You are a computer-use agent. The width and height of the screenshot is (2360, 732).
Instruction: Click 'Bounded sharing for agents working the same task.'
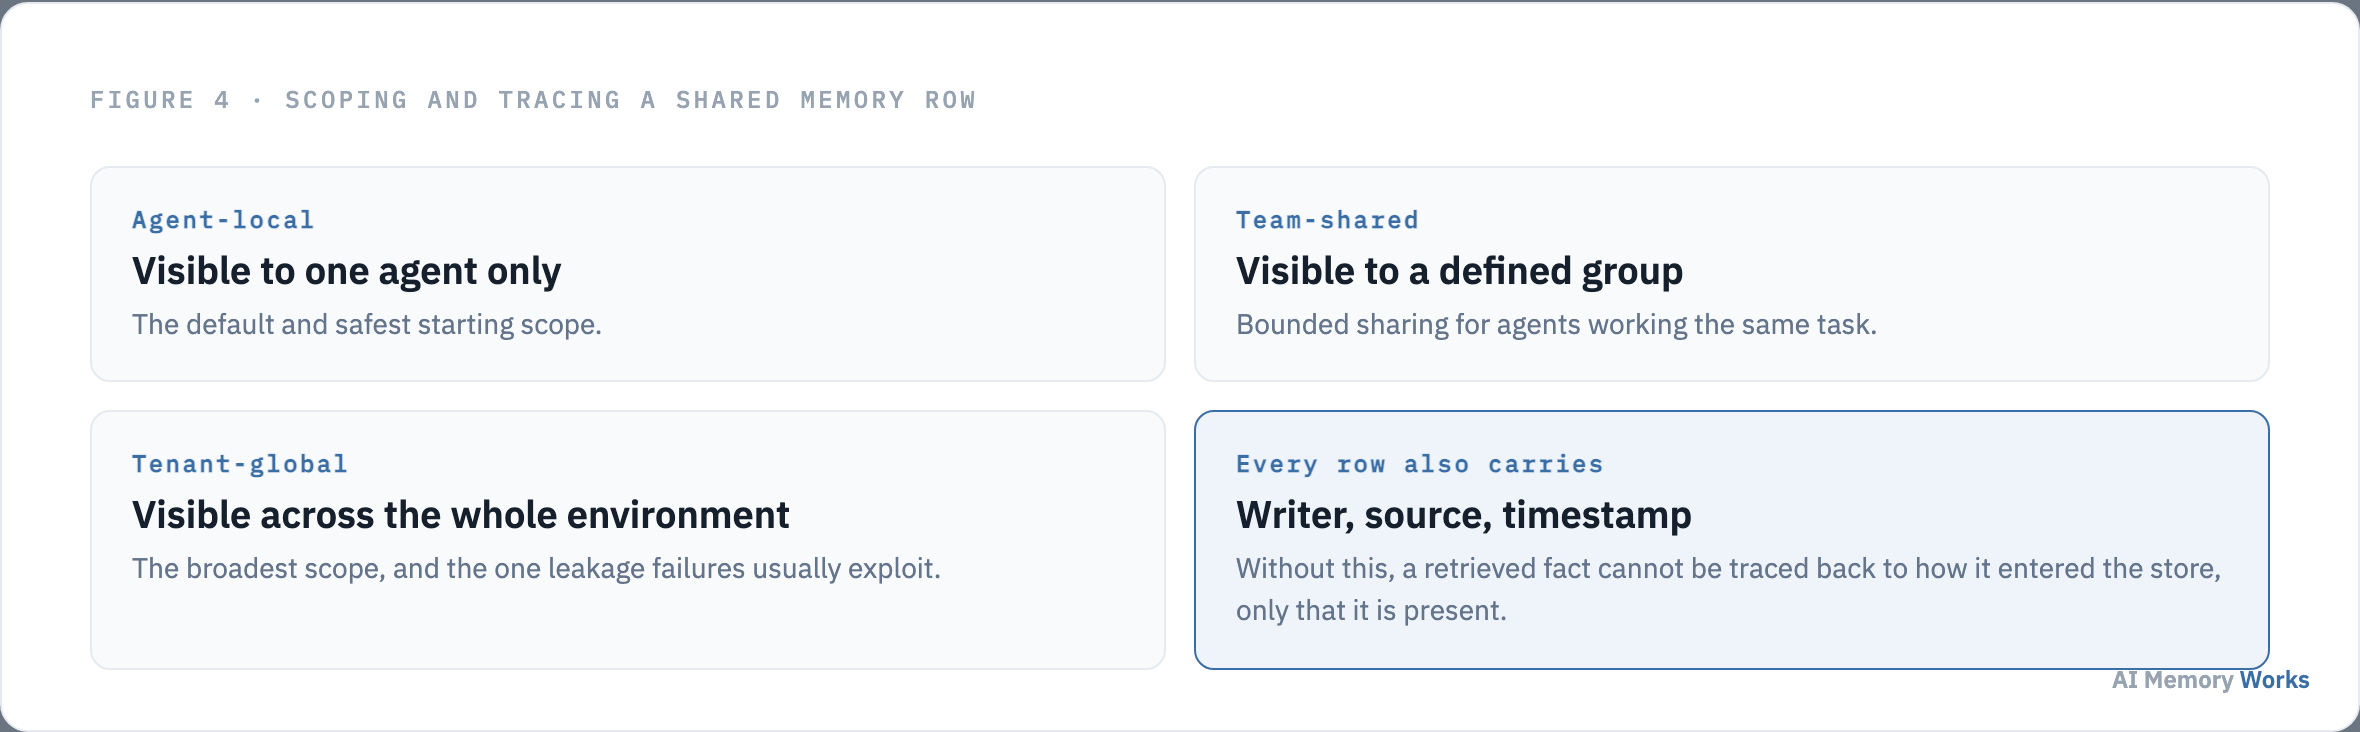tap(1556, 324)
